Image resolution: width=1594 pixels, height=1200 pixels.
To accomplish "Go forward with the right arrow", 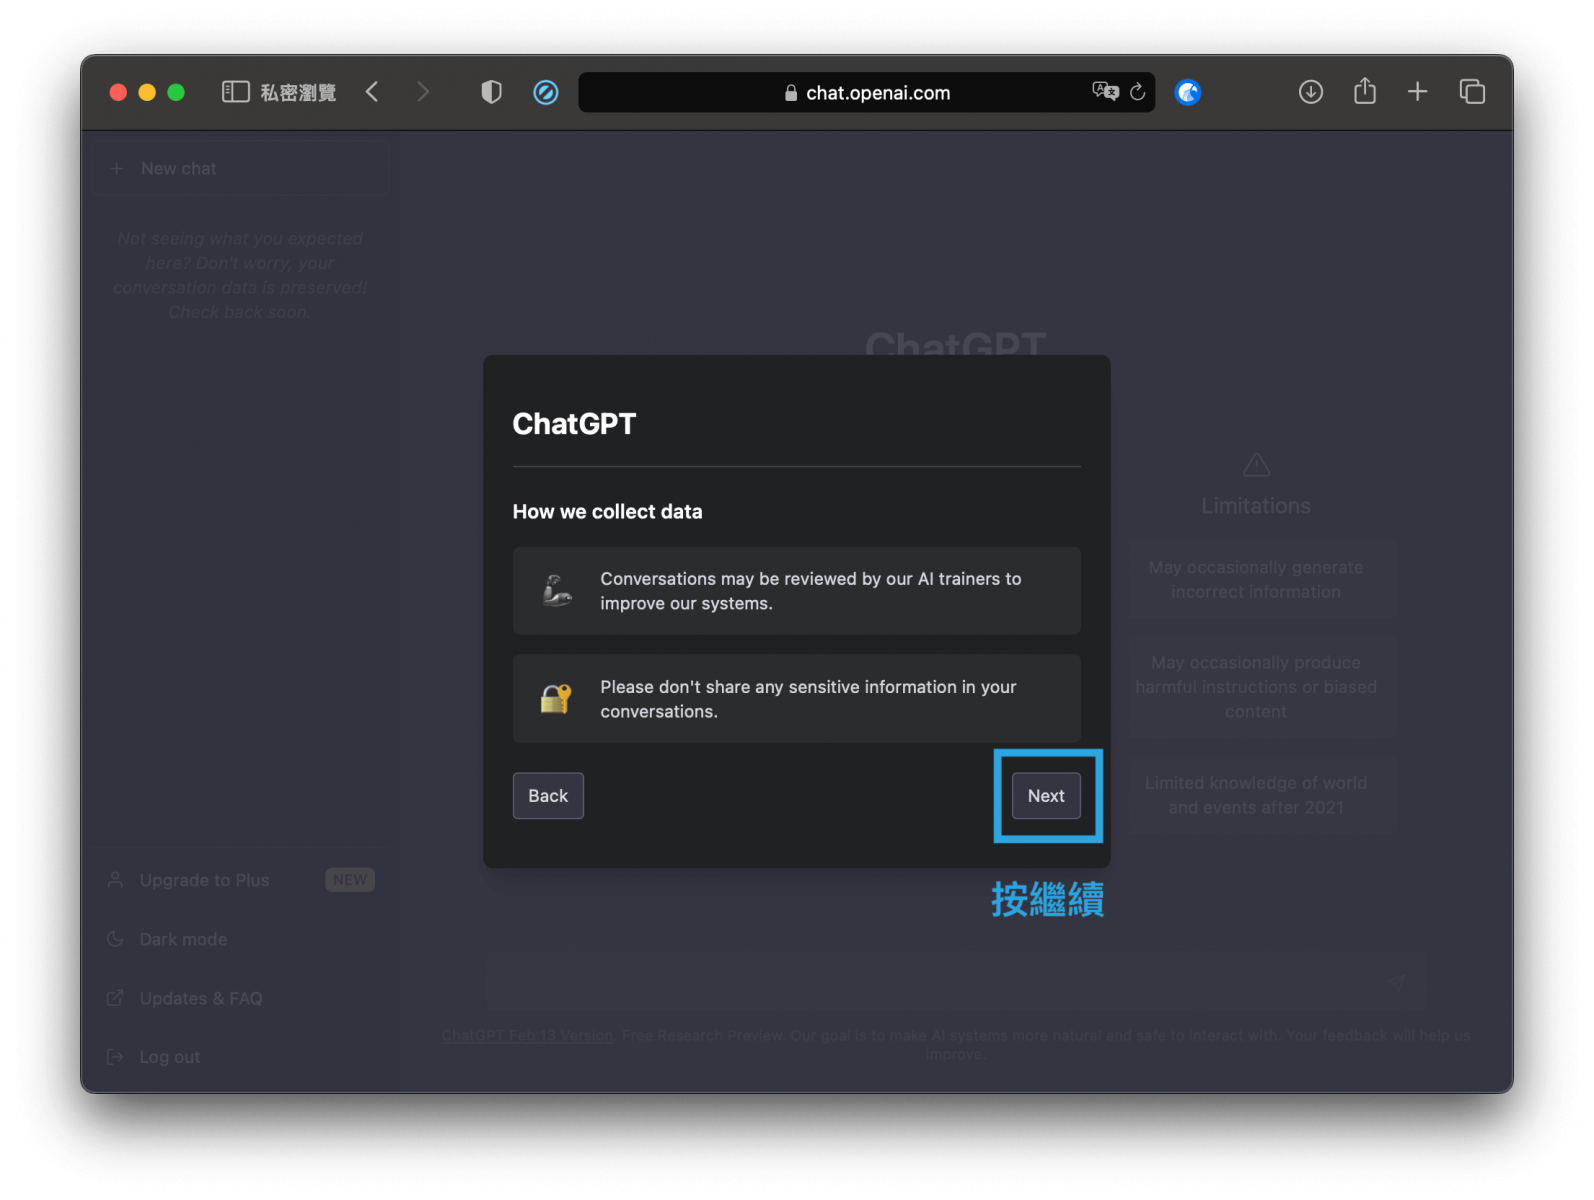I will tap(423, 92).
